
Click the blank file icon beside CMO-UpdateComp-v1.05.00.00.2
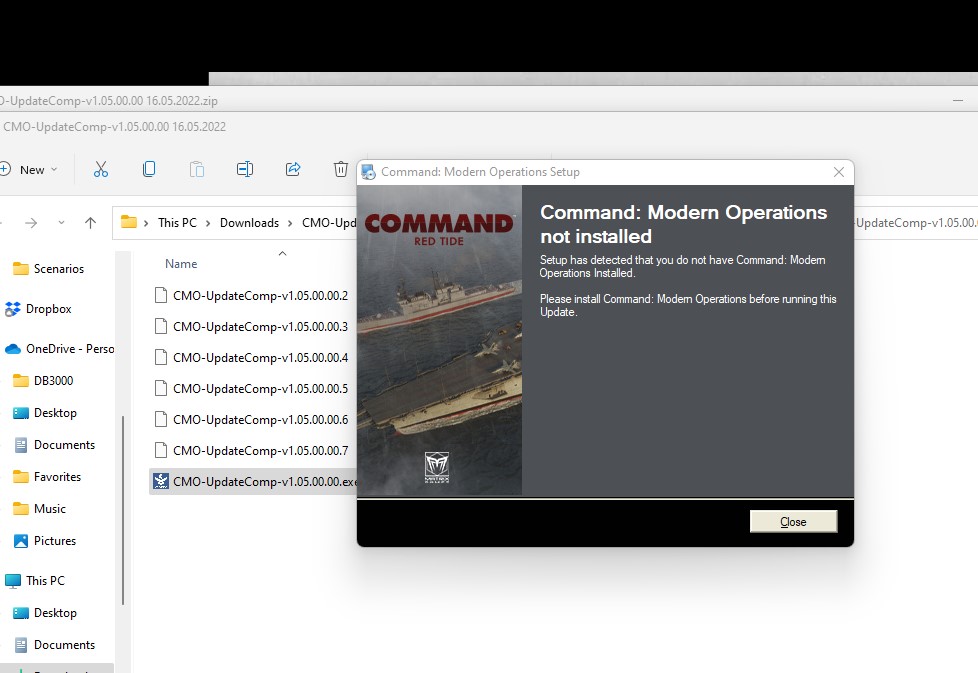pos(161,295)
